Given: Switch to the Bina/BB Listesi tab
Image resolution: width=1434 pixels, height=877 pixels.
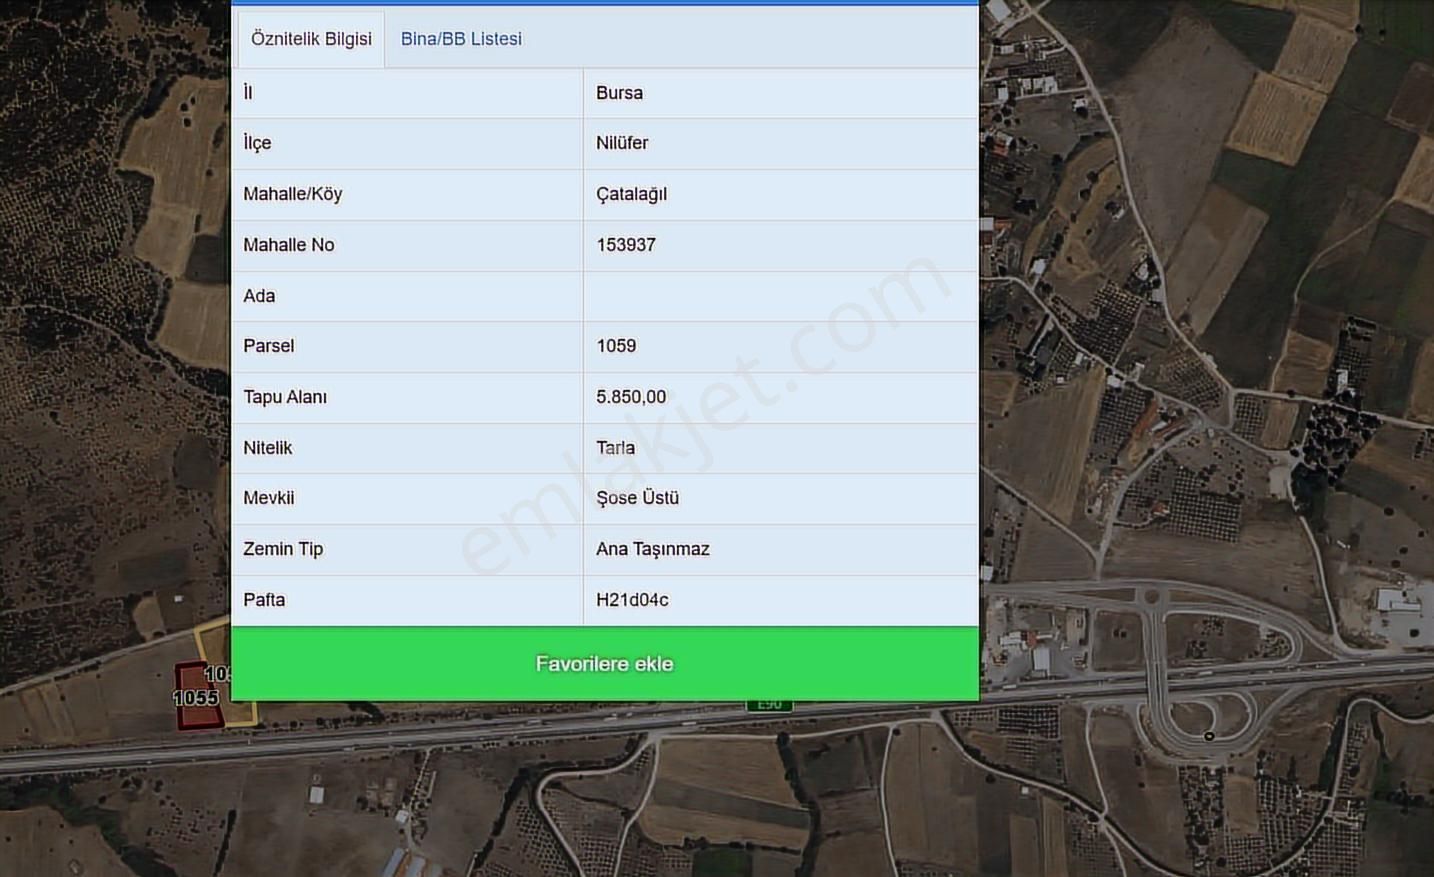Looking at the screenshot, I should 461,39.
